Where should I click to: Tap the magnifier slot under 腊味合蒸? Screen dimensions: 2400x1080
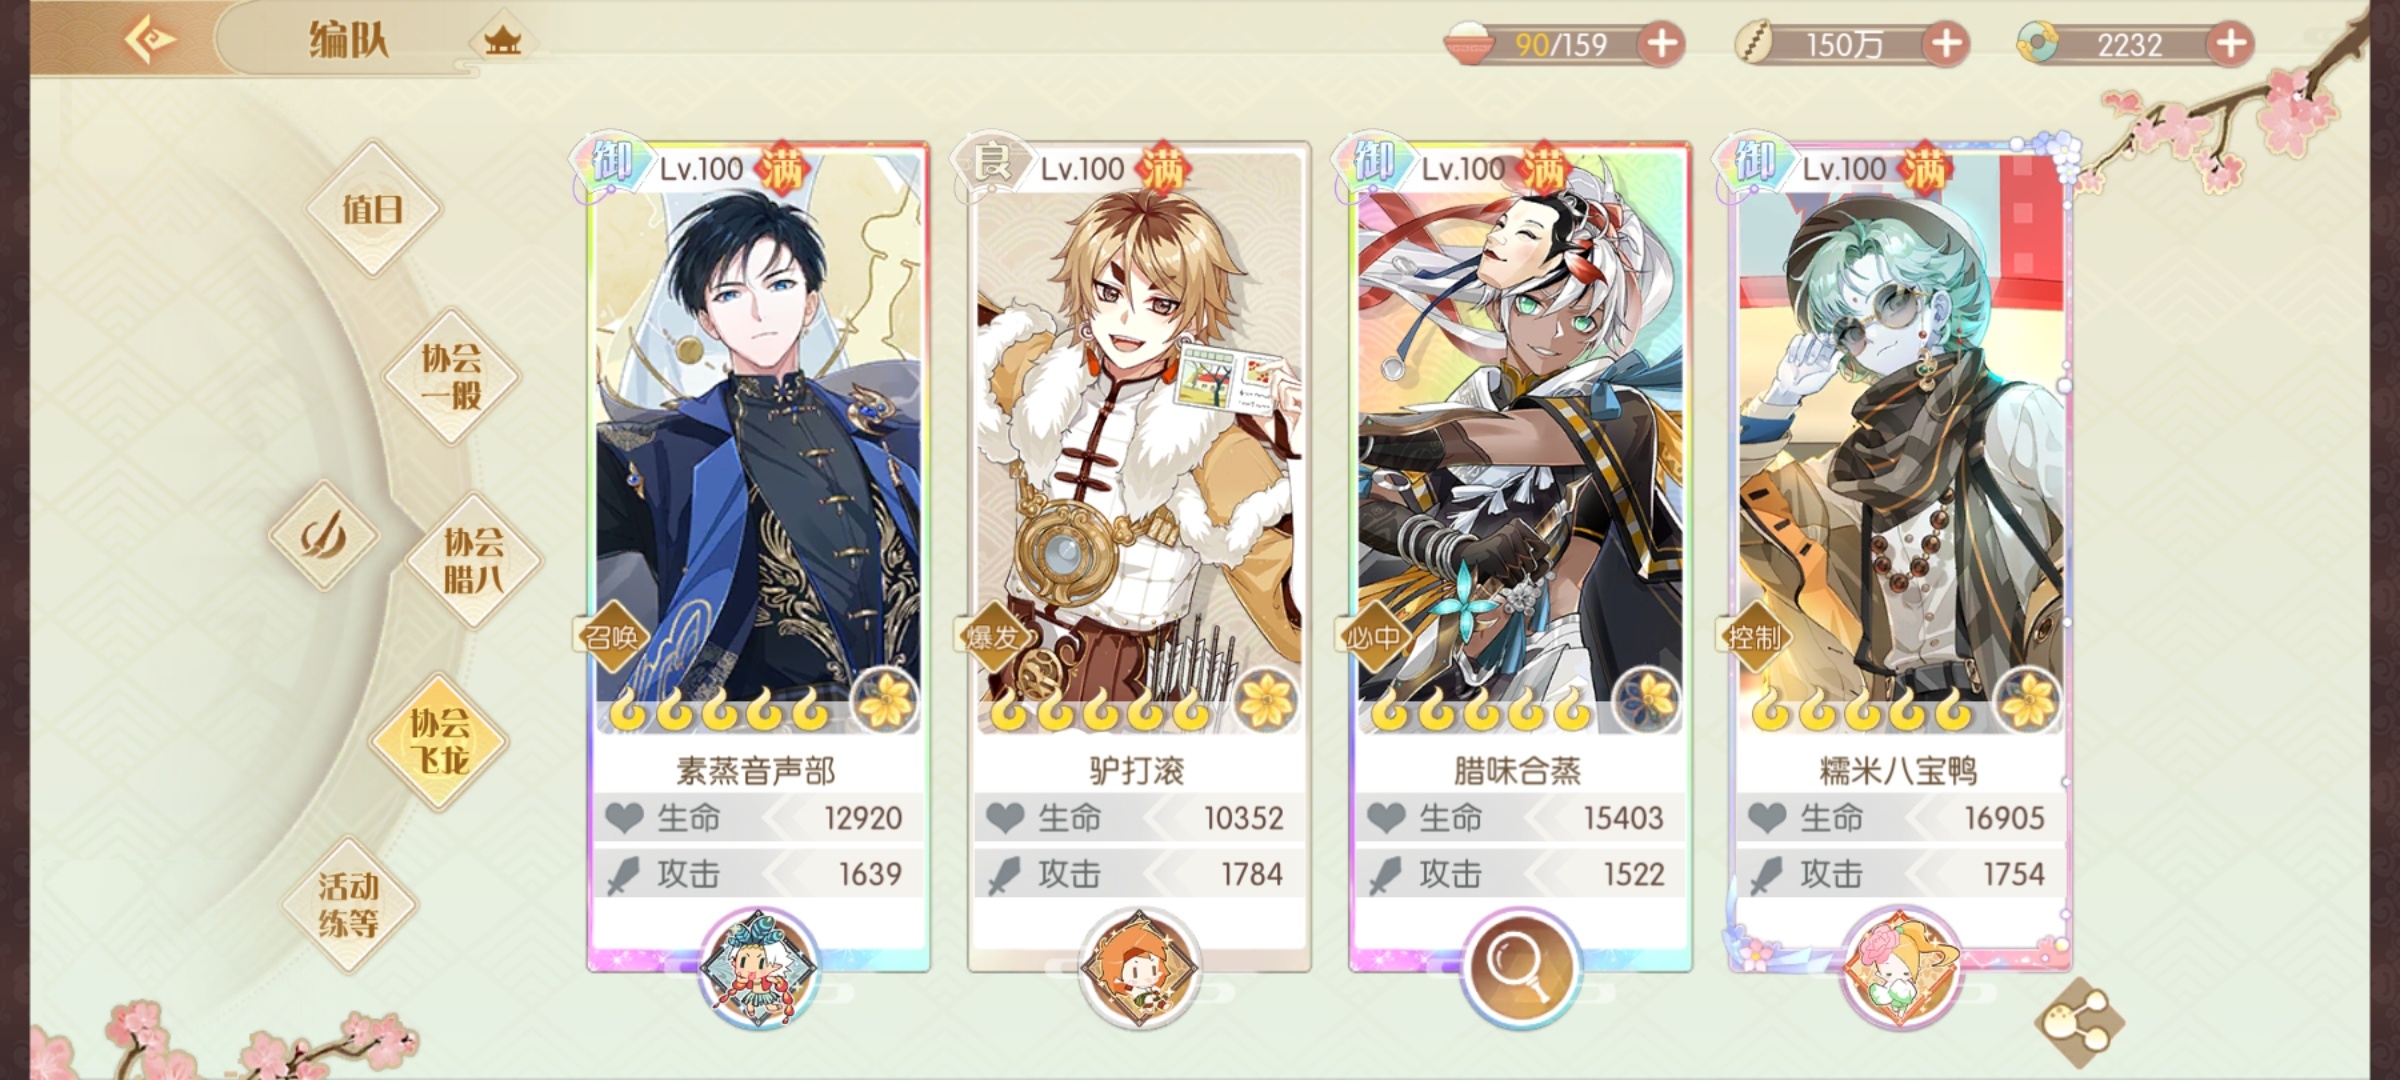point(1519,967)
